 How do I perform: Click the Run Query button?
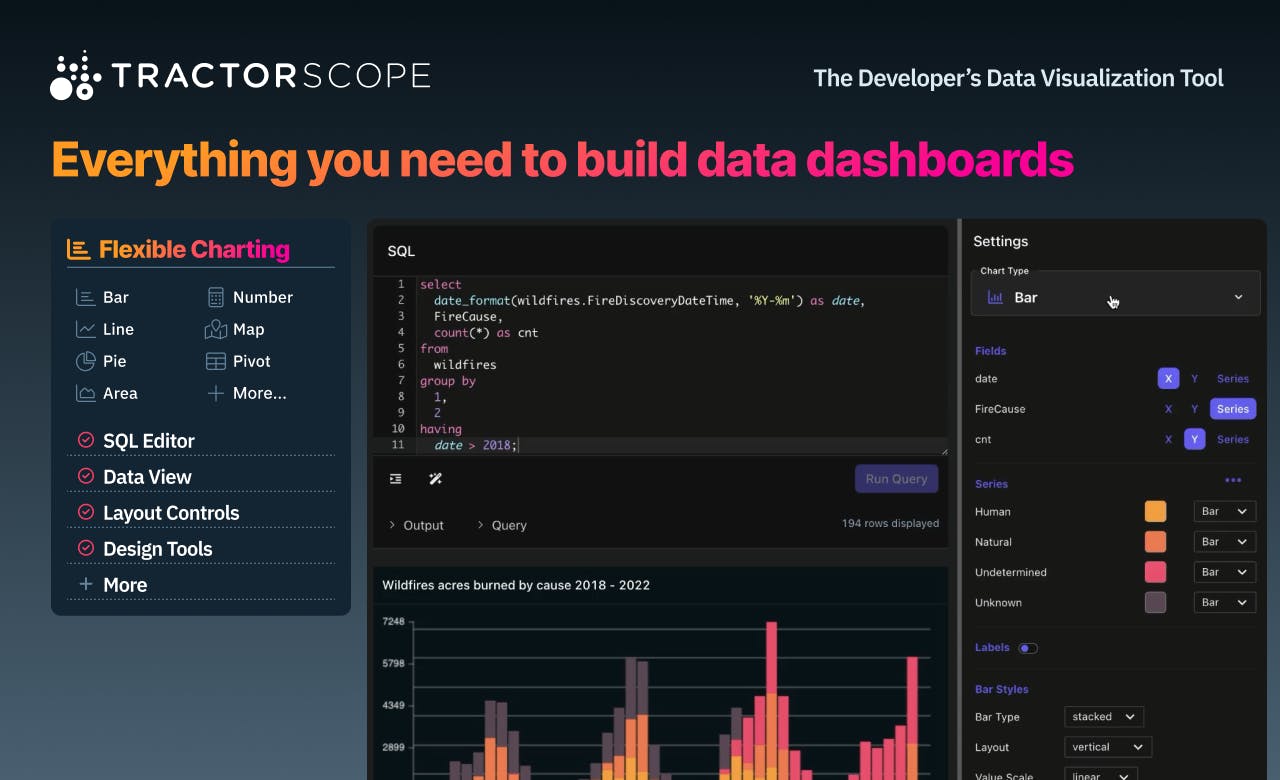pyautogui.click(x=896, y=479)
